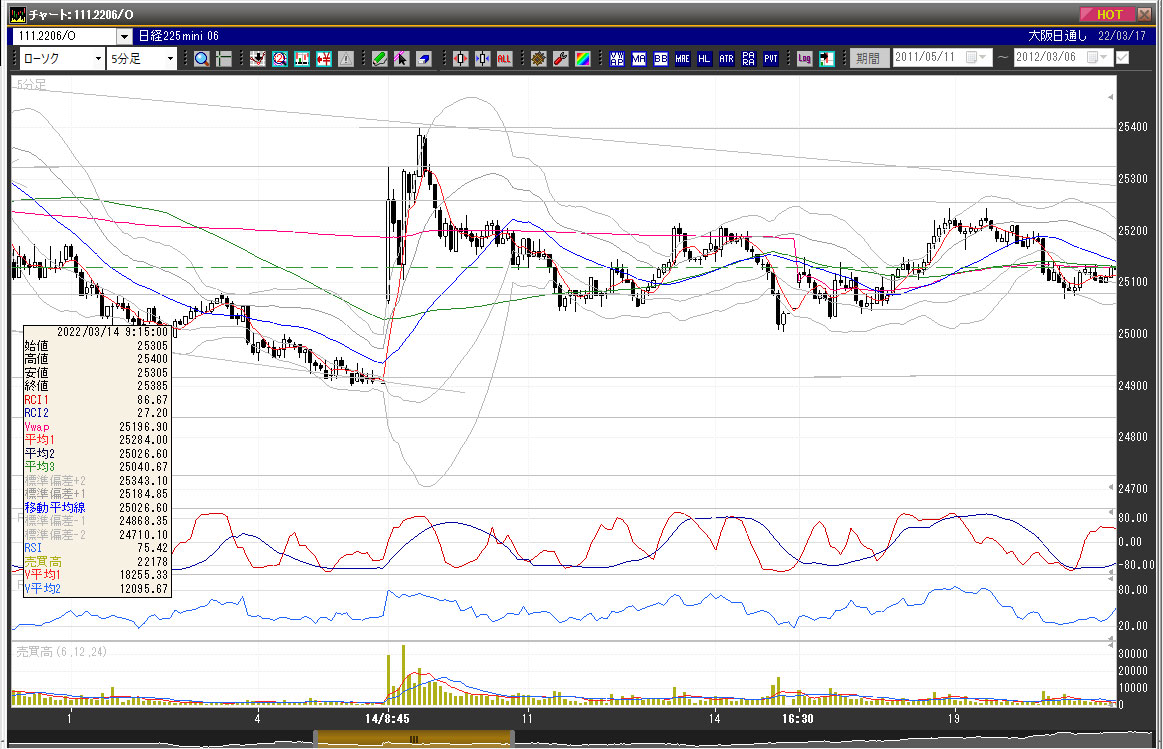This screenshot has width=1163, height=749.
Task: Open the end date 2012/03/06 calendar picker
Action: [1098, 58]
